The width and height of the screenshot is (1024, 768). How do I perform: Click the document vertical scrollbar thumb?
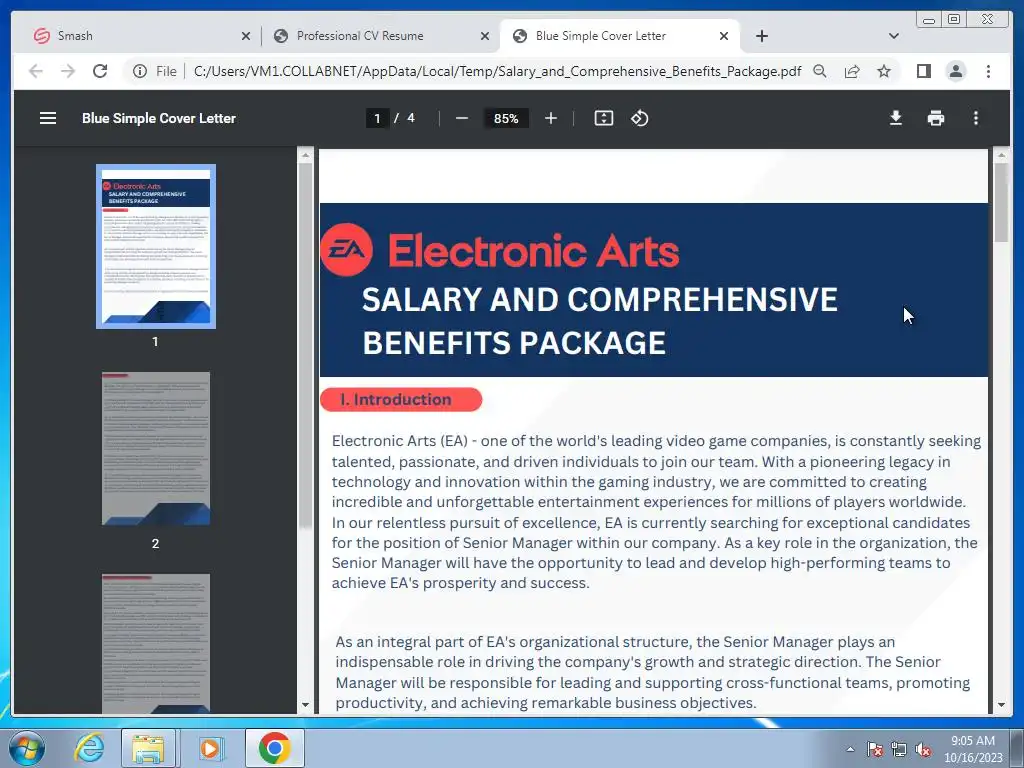coord(1001,203)
